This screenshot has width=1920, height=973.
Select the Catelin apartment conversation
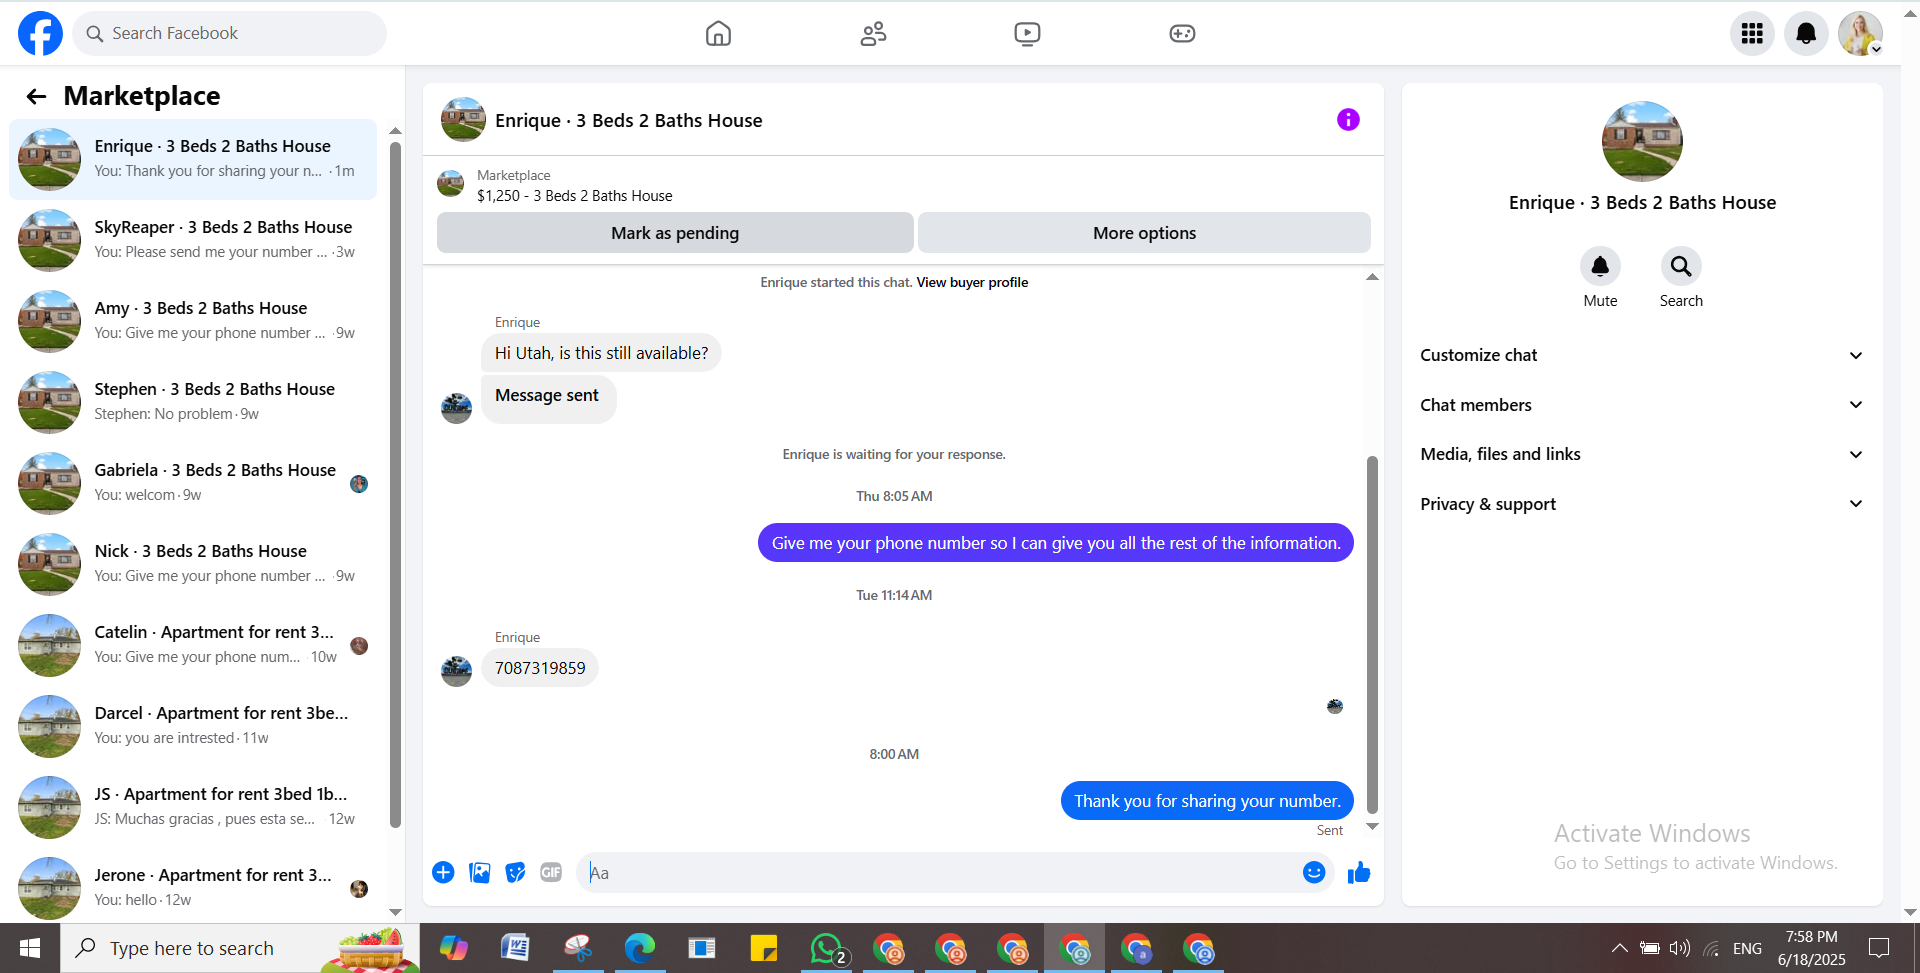coord(193,645)
